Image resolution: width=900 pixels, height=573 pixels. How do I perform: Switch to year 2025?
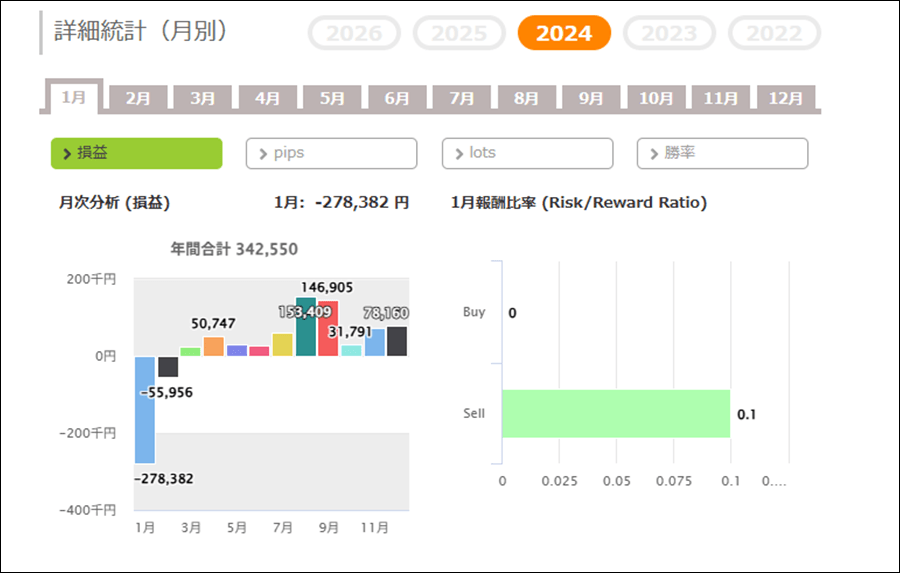coord(459,33)
